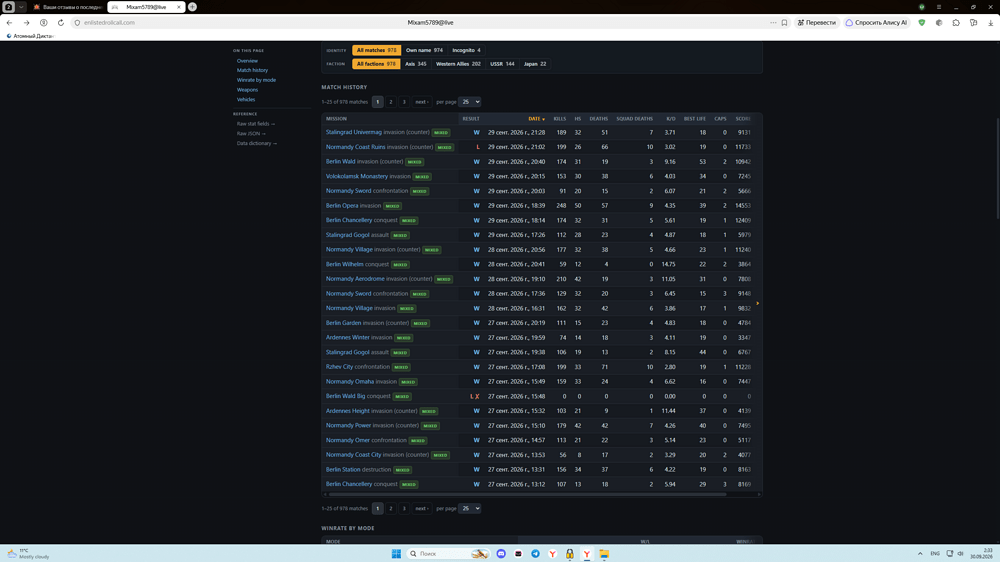This screenshot has height=562, width=1000.
Task: Sort the table by Mission column
Action: tap(336, 119)
